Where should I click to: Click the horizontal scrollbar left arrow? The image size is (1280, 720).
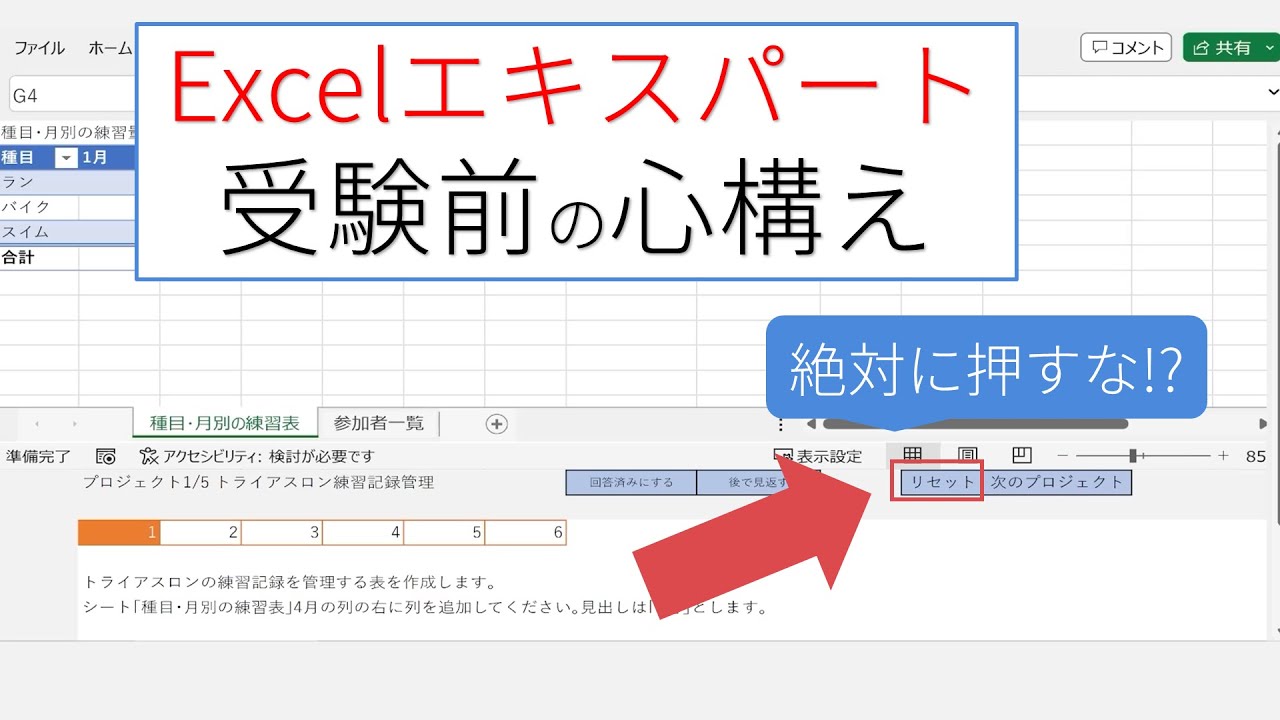(811, 424)
